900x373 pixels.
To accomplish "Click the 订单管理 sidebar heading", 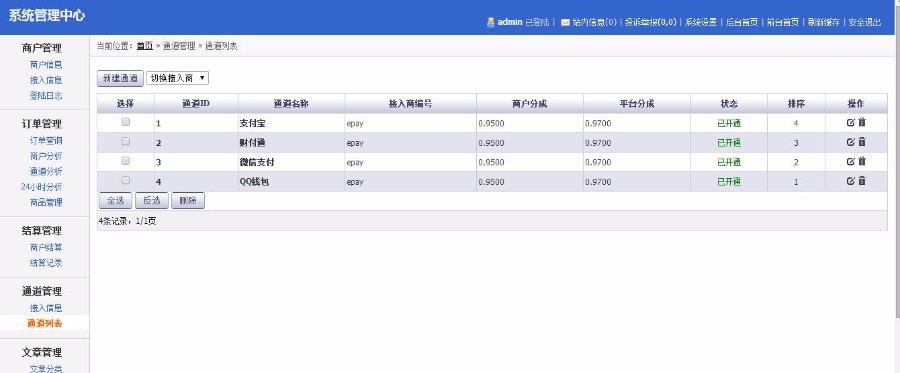I will 42,124.
